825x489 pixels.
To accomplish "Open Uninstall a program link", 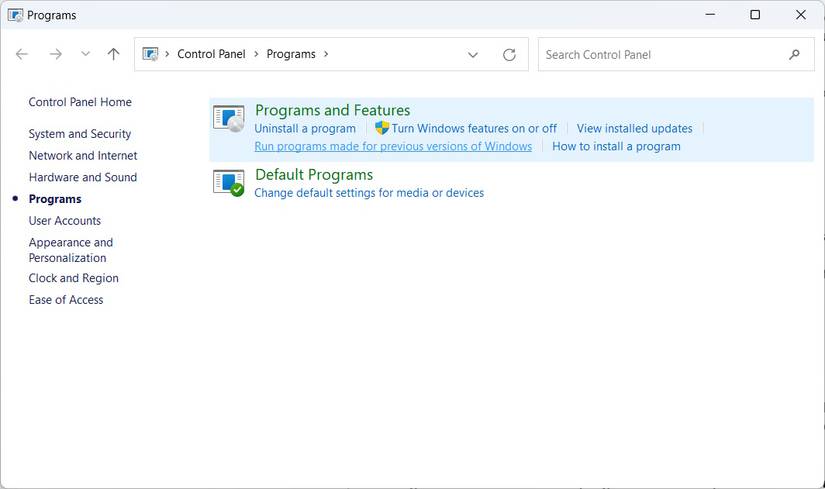I will point(305,128).
